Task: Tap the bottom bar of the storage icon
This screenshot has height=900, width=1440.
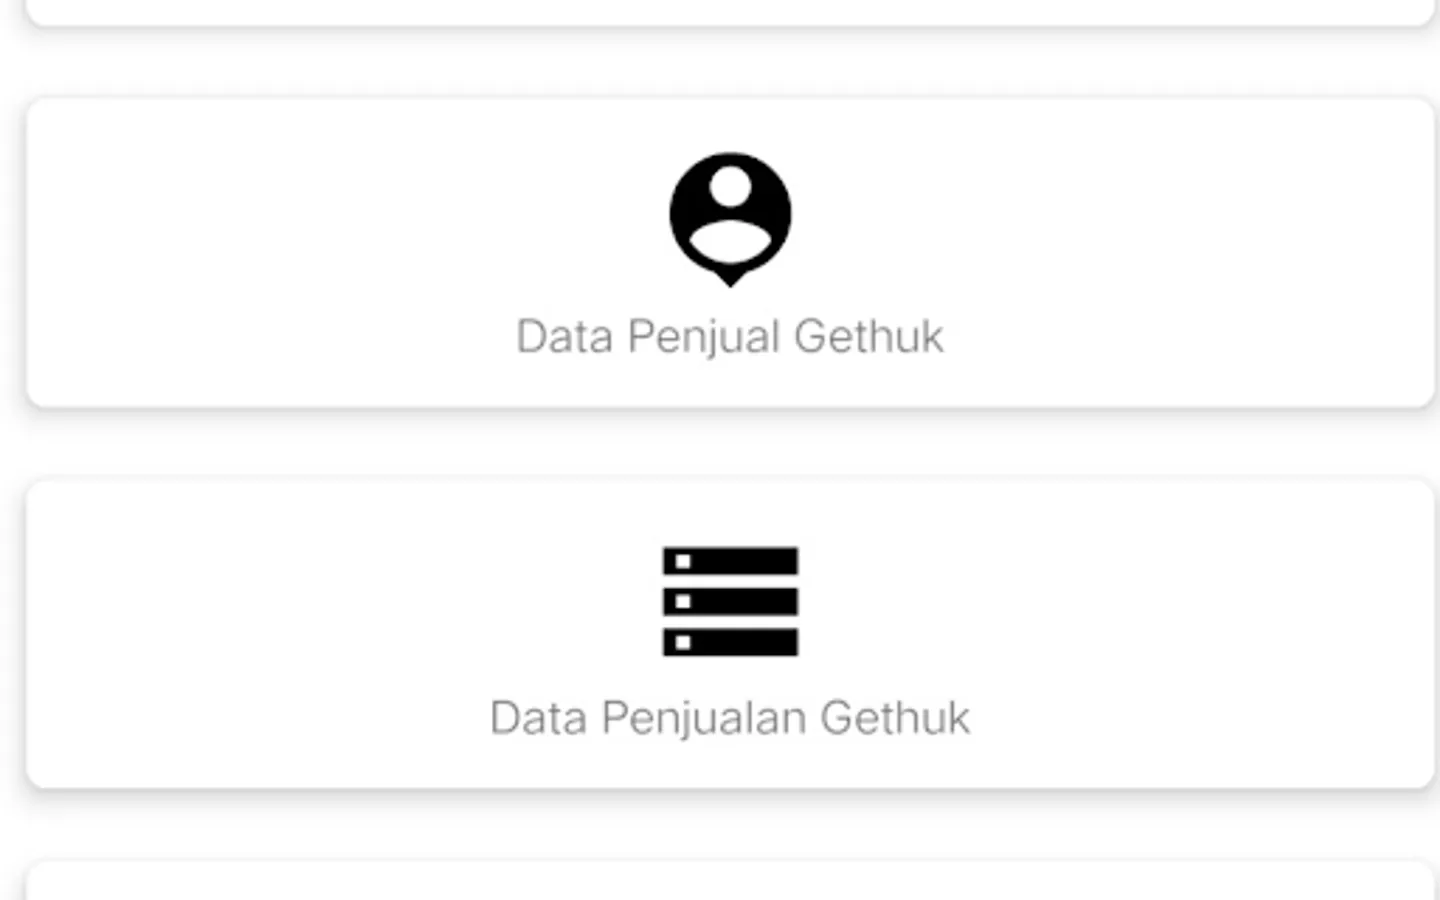Action: pos(730,642)
